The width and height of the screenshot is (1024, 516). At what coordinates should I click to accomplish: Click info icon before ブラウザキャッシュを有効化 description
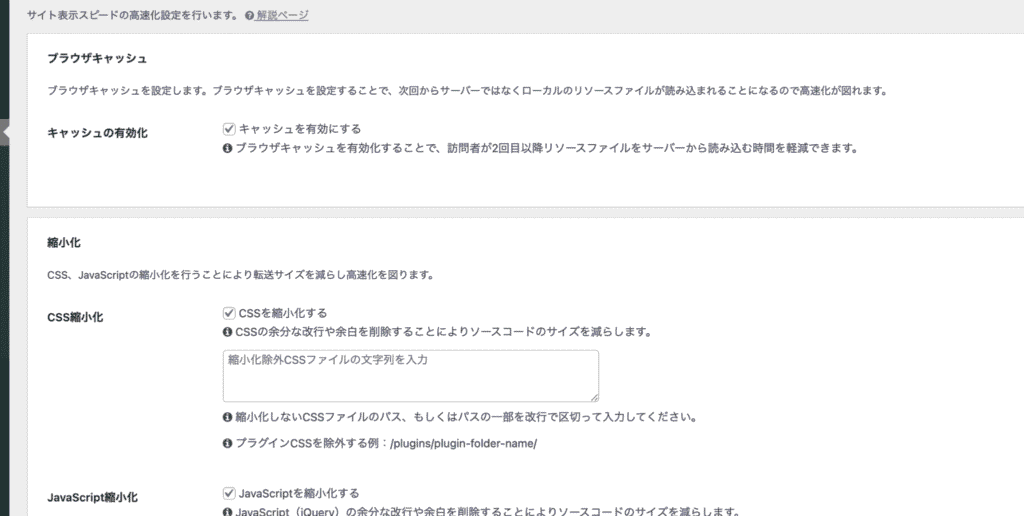tap(227, 148)
